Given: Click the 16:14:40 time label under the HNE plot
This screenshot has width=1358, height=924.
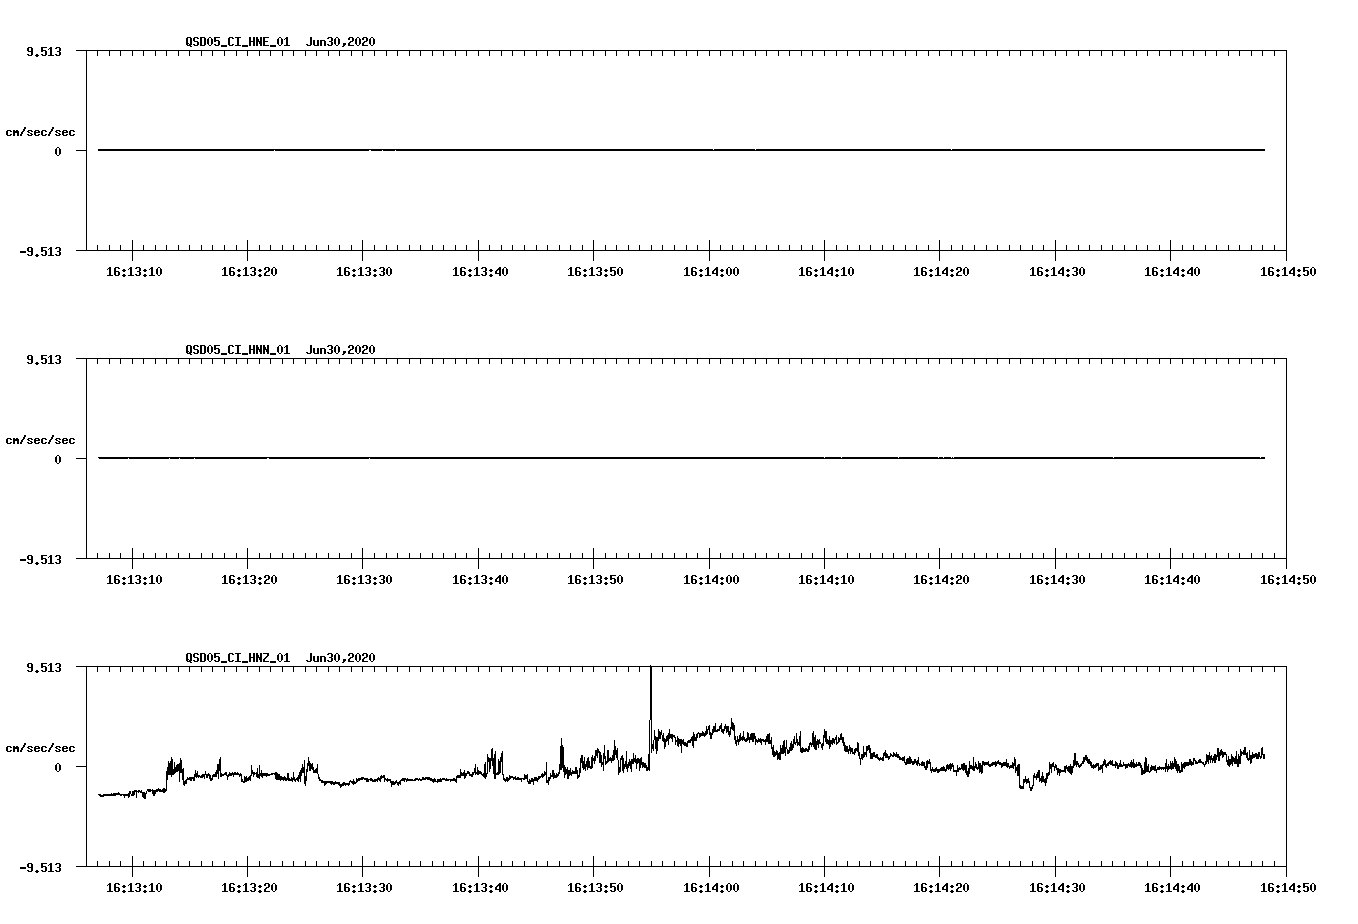Looking at the screenshot, I should coord(1172,271).
